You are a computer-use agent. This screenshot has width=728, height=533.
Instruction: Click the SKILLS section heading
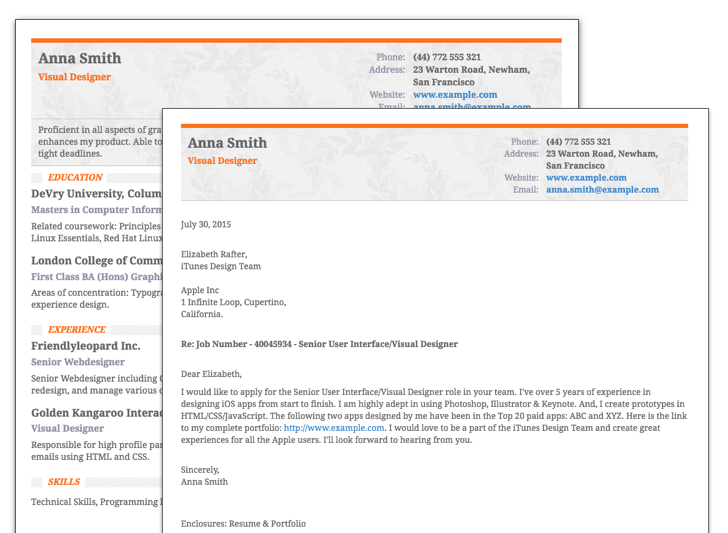click(x=64, y=482)
